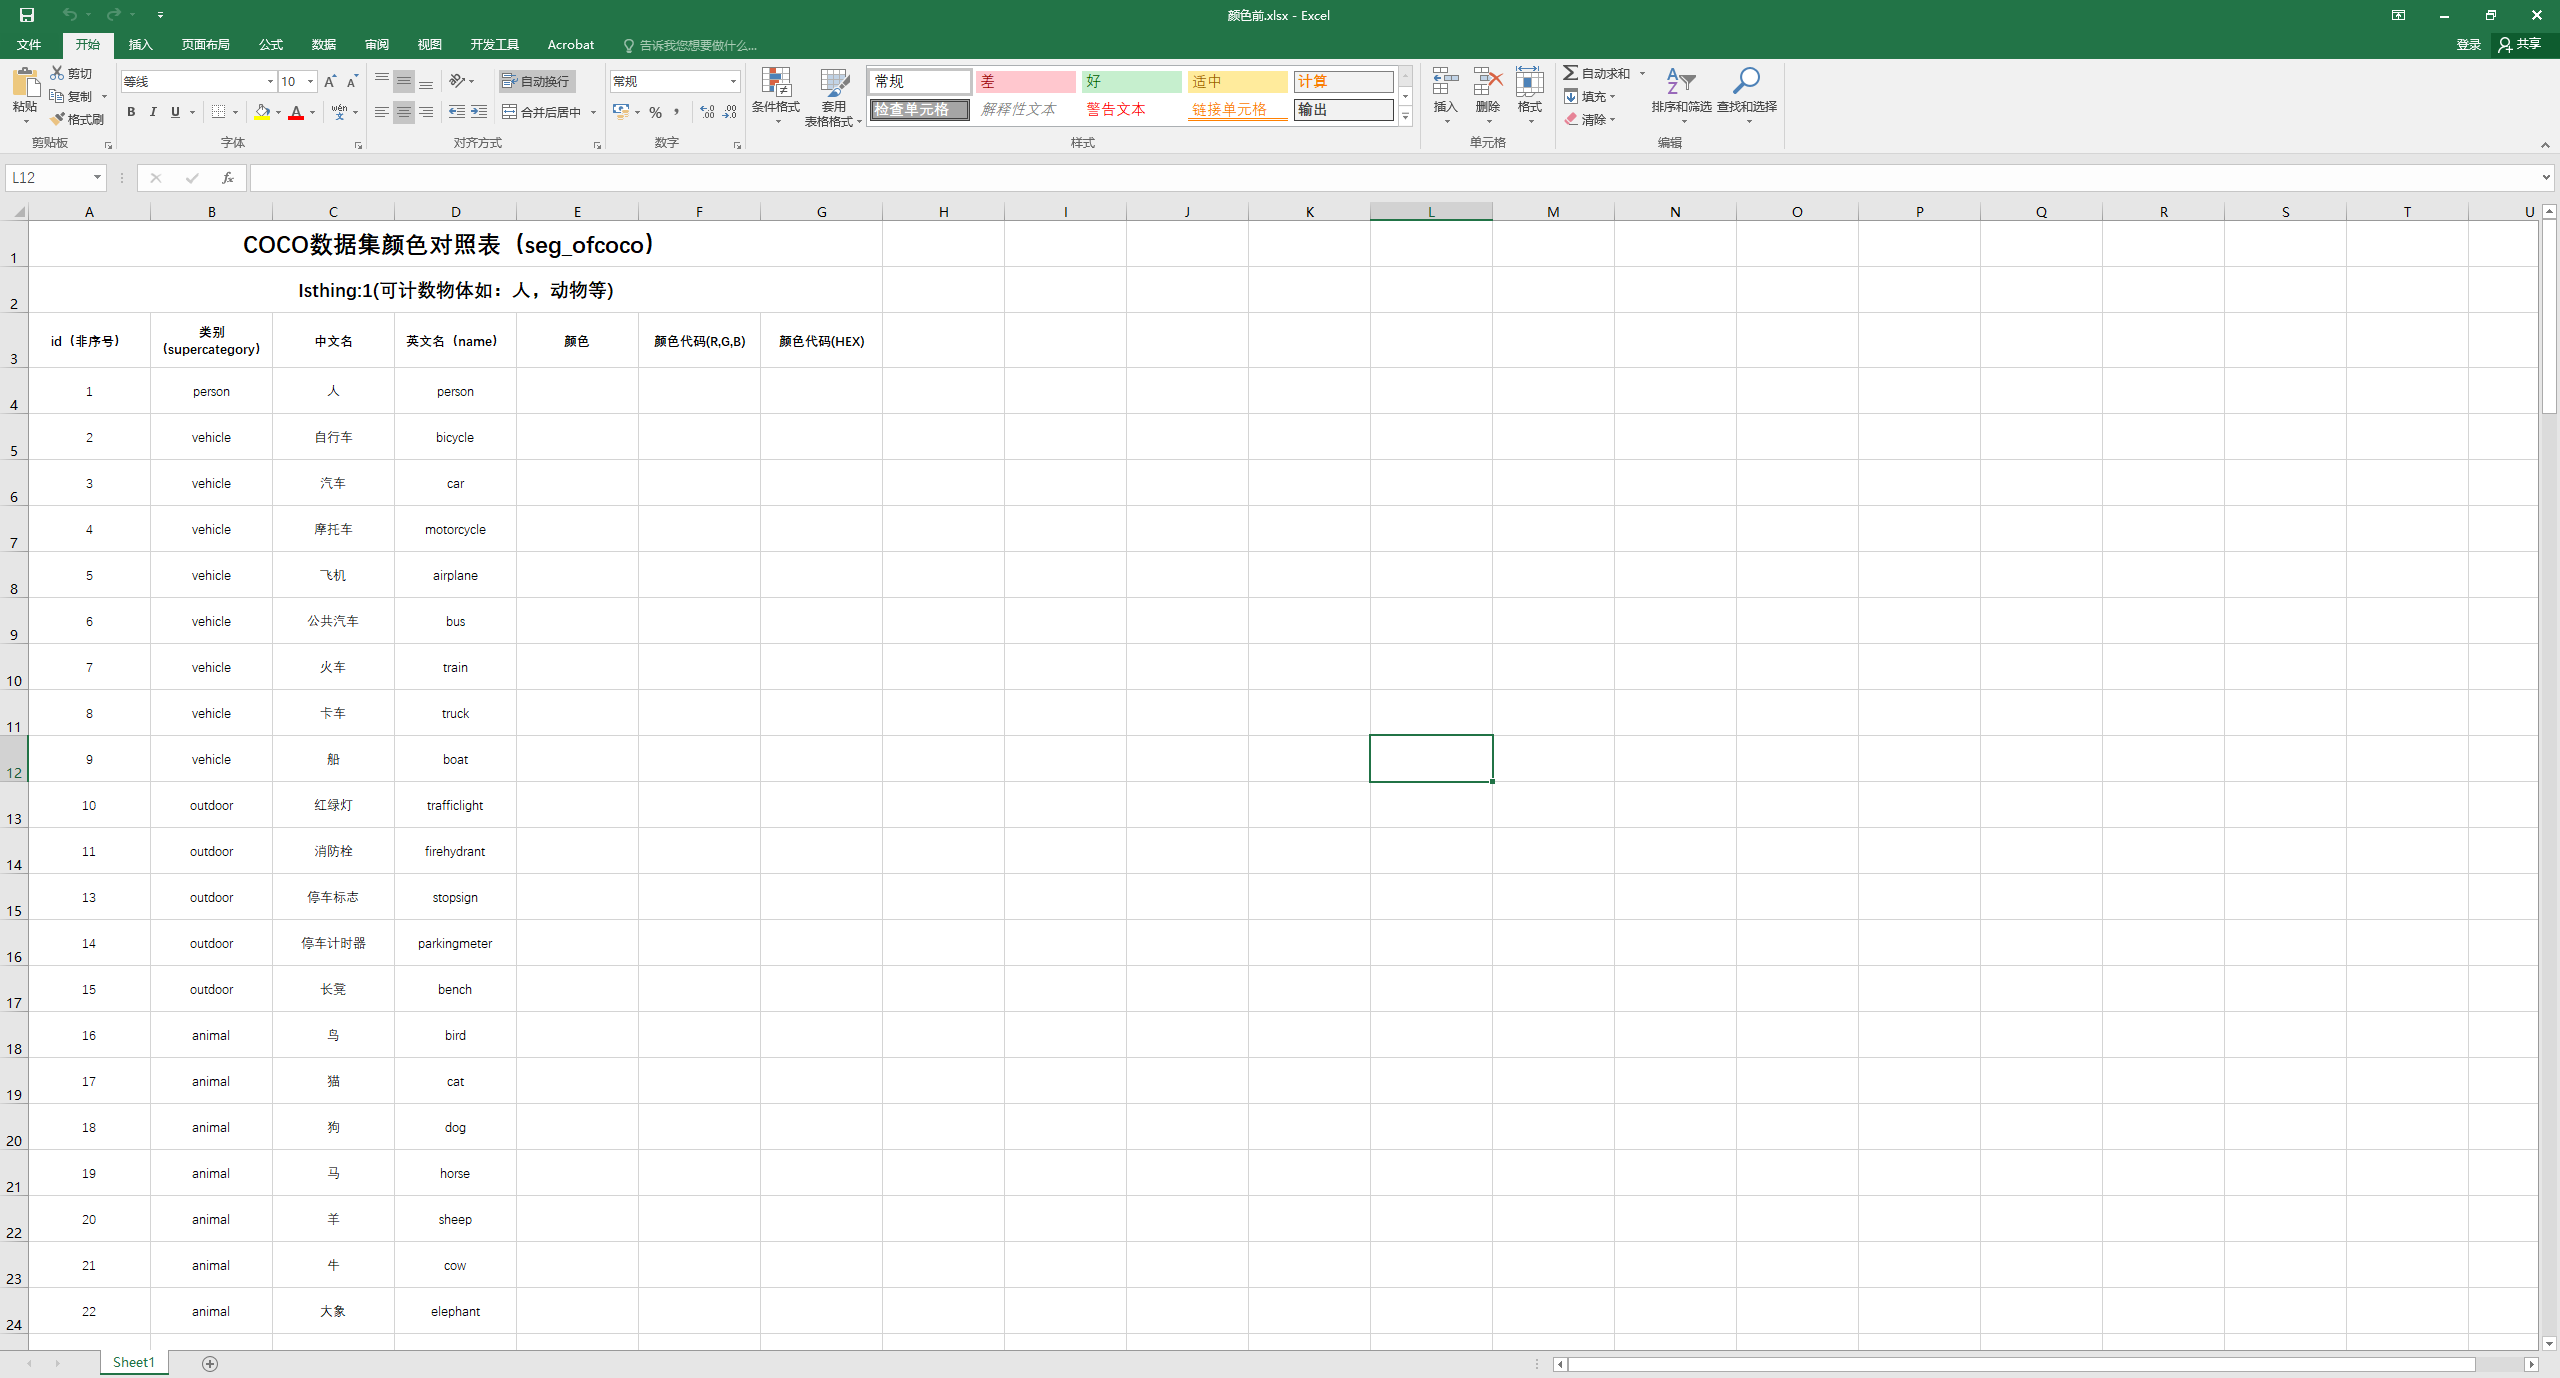This screenshot has width=2560, height=1378.
Task: Click the Orientation text angle icon
Action: [458, 81]
